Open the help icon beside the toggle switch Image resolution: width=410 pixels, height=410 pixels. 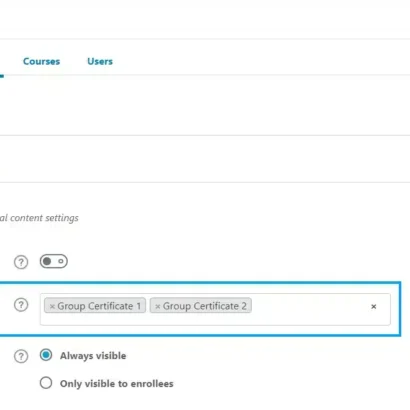pos(21,262)
